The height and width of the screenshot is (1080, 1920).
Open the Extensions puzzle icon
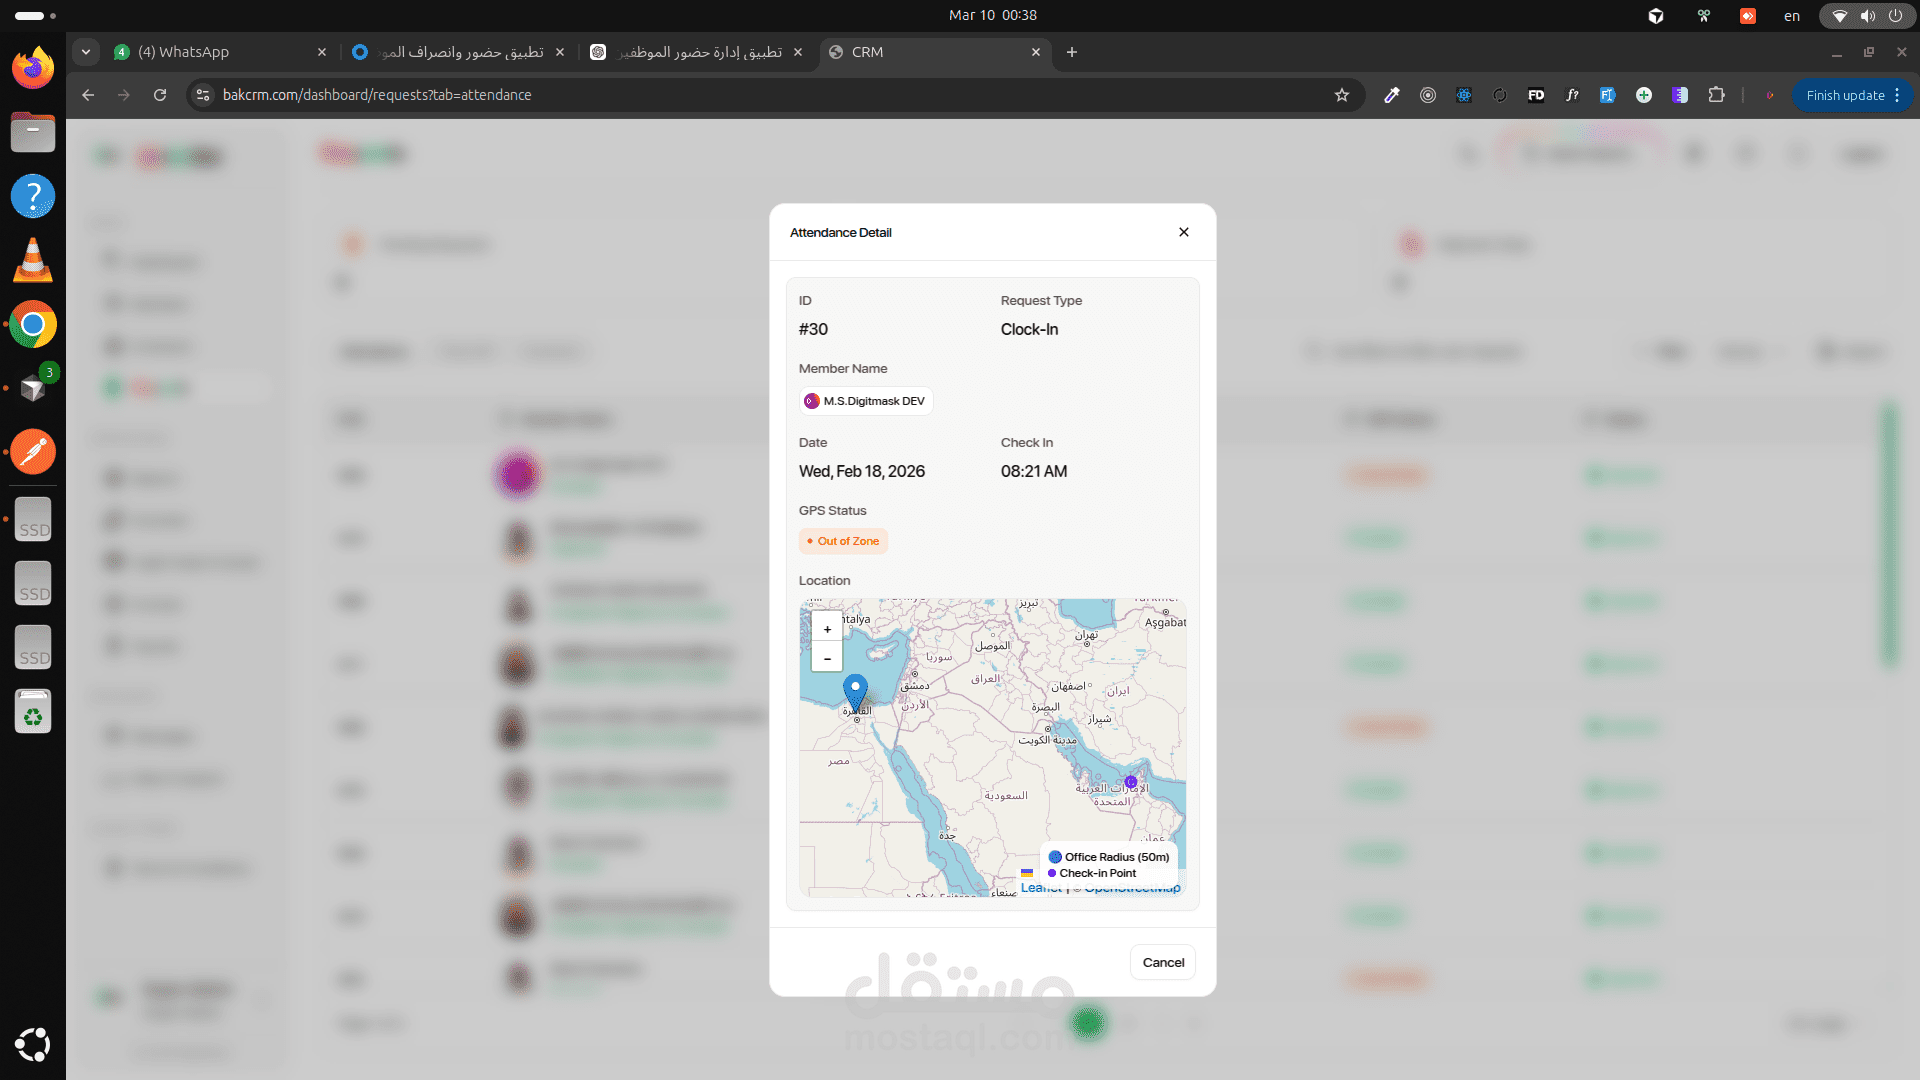(x=1717, y=95)
